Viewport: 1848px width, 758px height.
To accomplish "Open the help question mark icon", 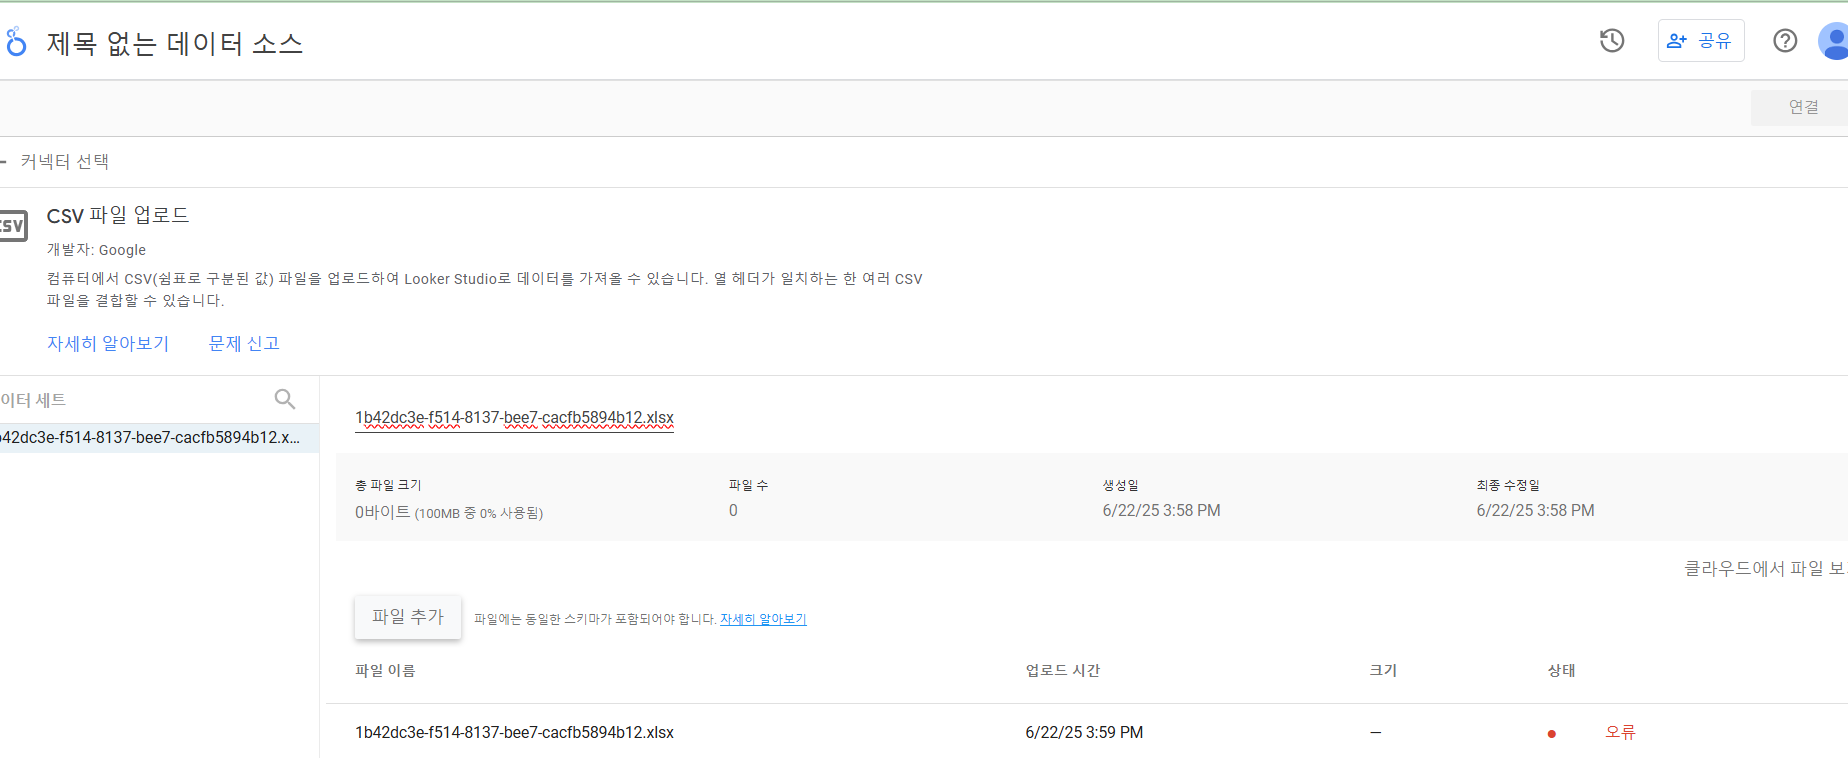I will [1785, 41].
